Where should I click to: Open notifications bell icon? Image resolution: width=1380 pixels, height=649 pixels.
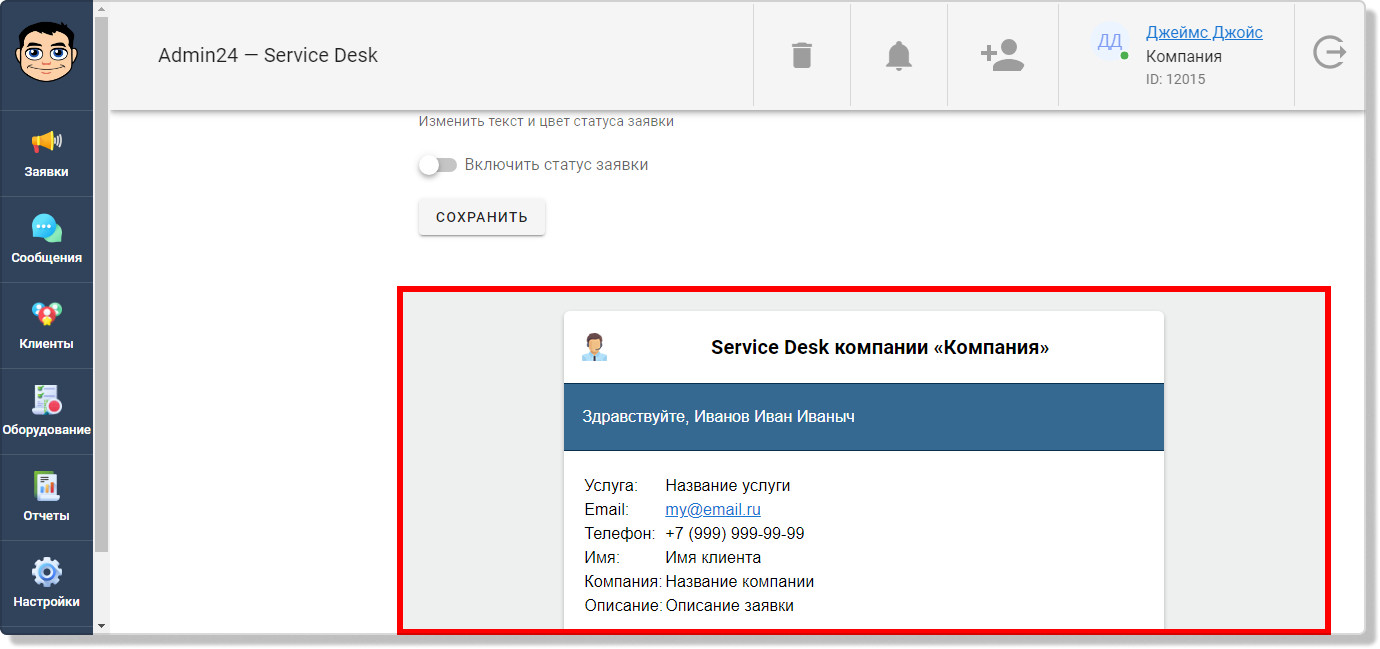pyautogui.click(x=899, y=55)
